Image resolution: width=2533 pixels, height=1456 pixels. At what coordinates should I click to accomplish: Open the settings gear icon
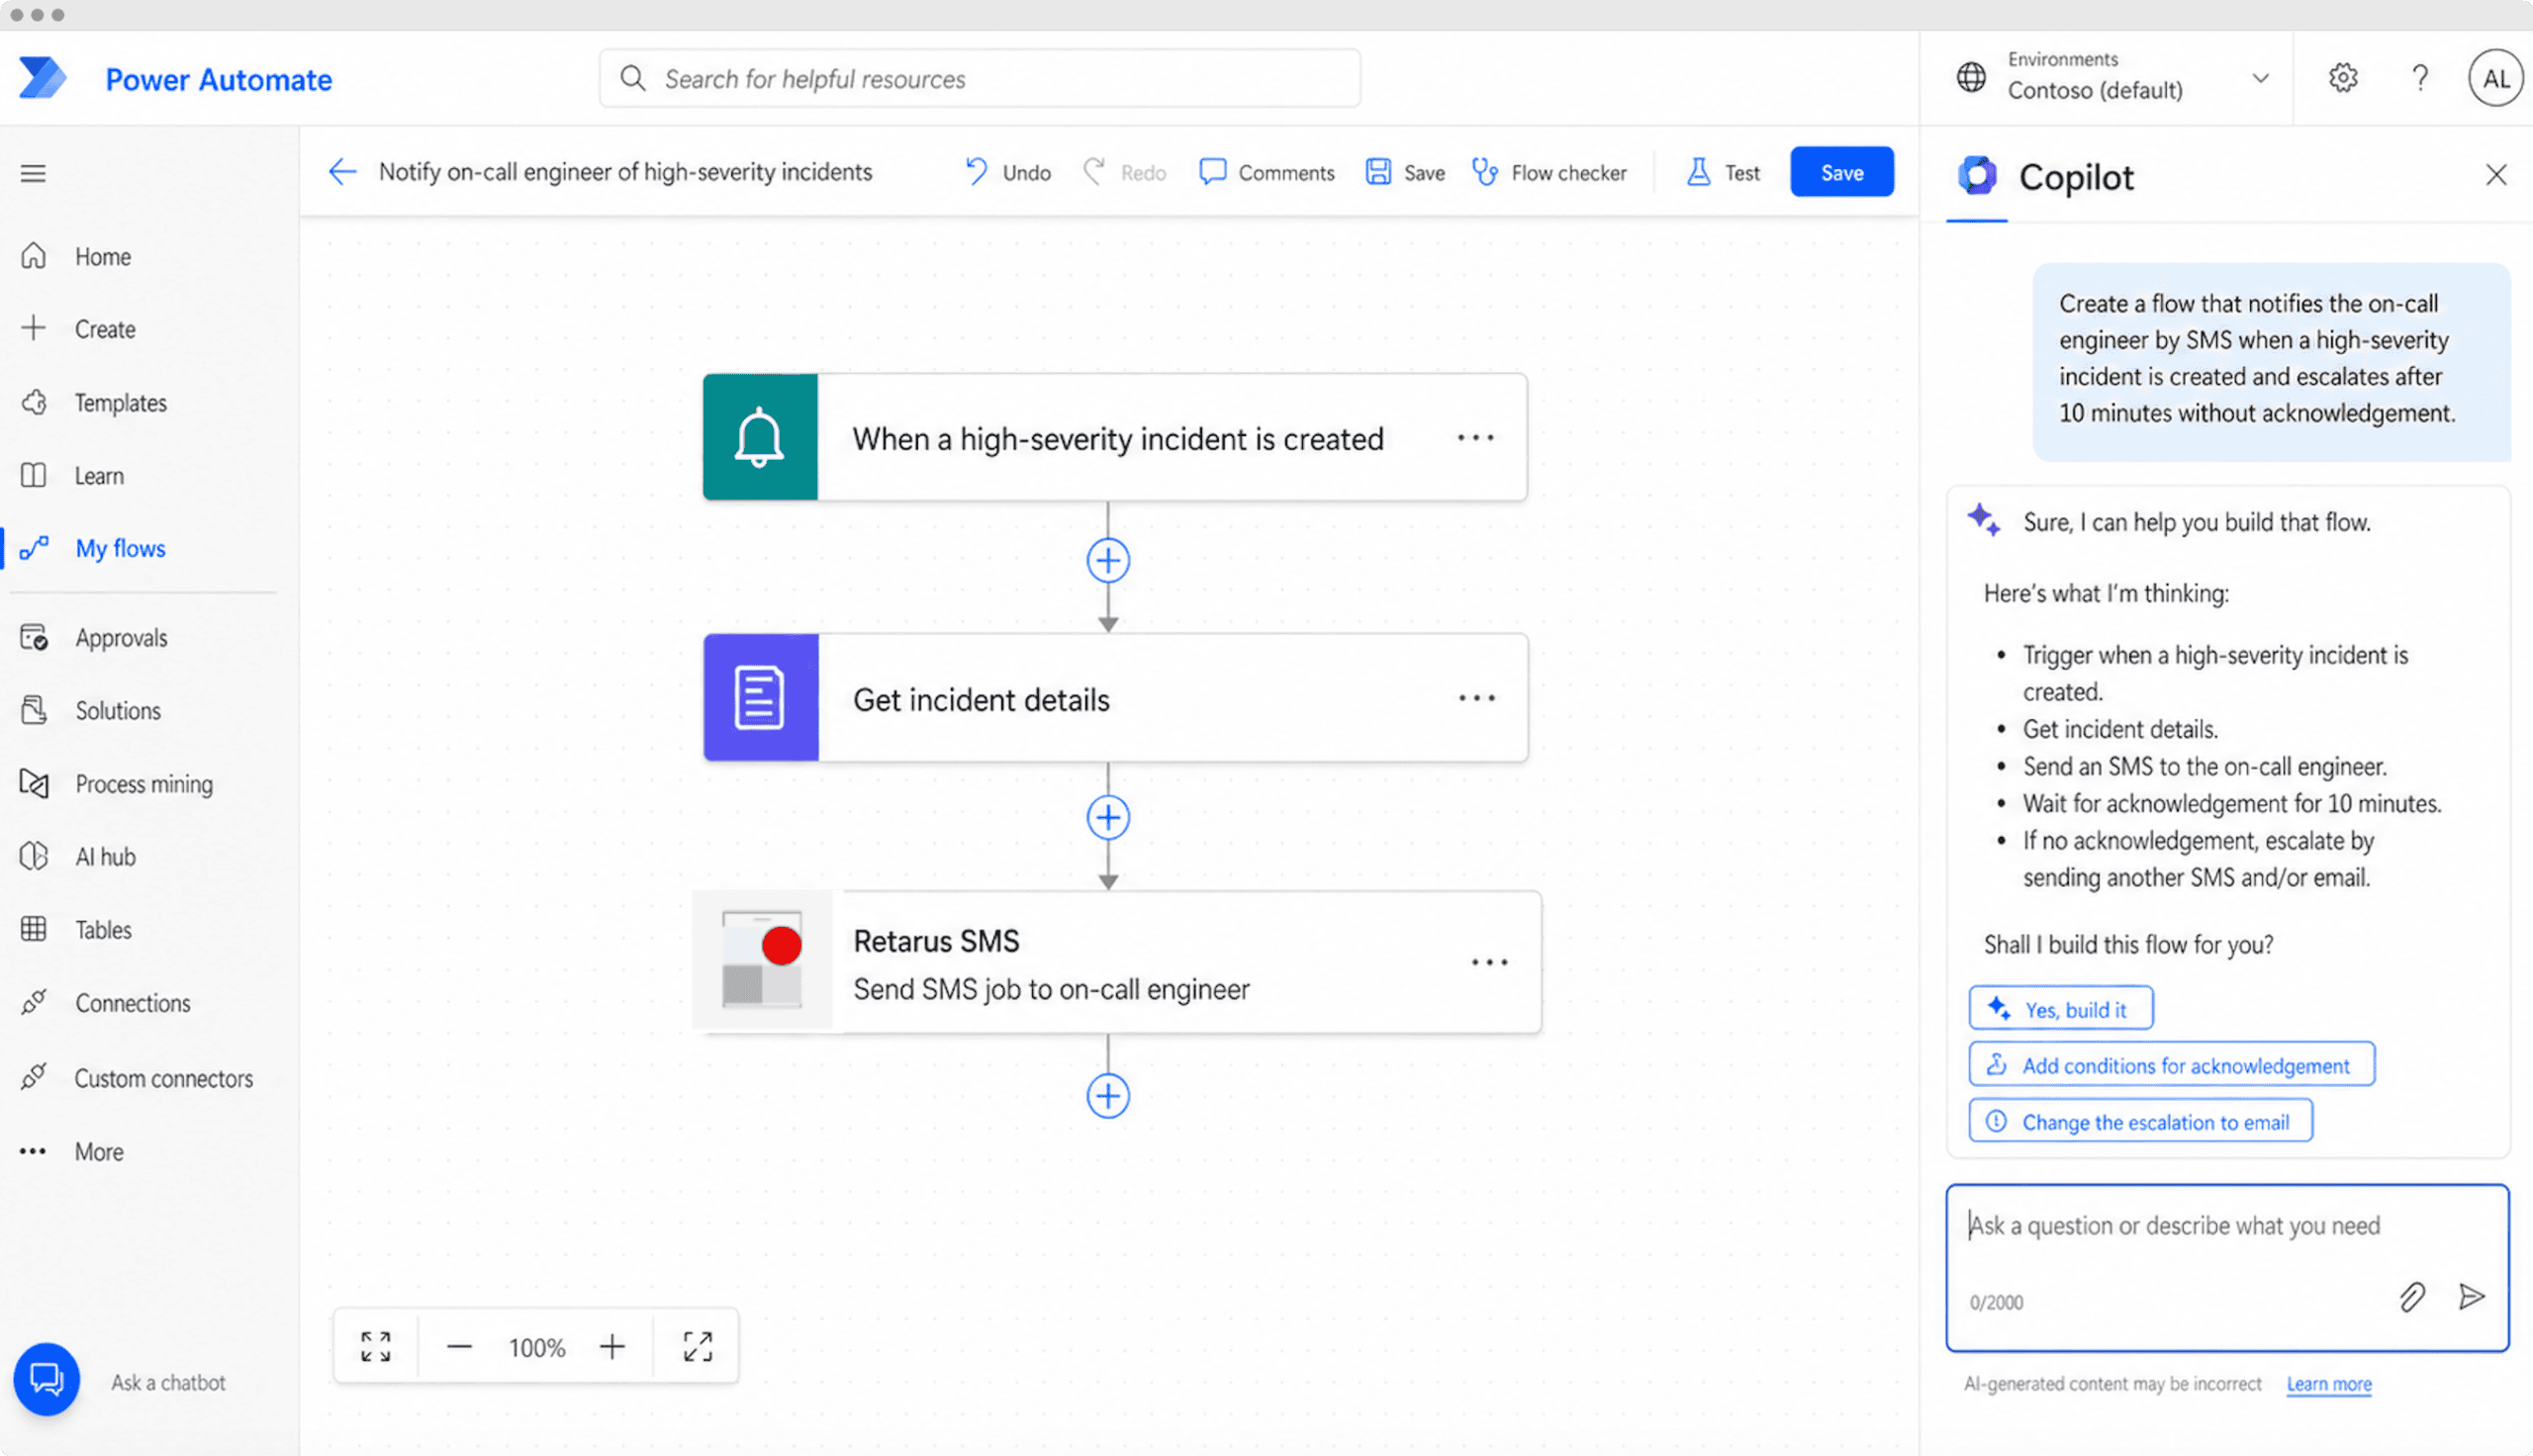2342,78
